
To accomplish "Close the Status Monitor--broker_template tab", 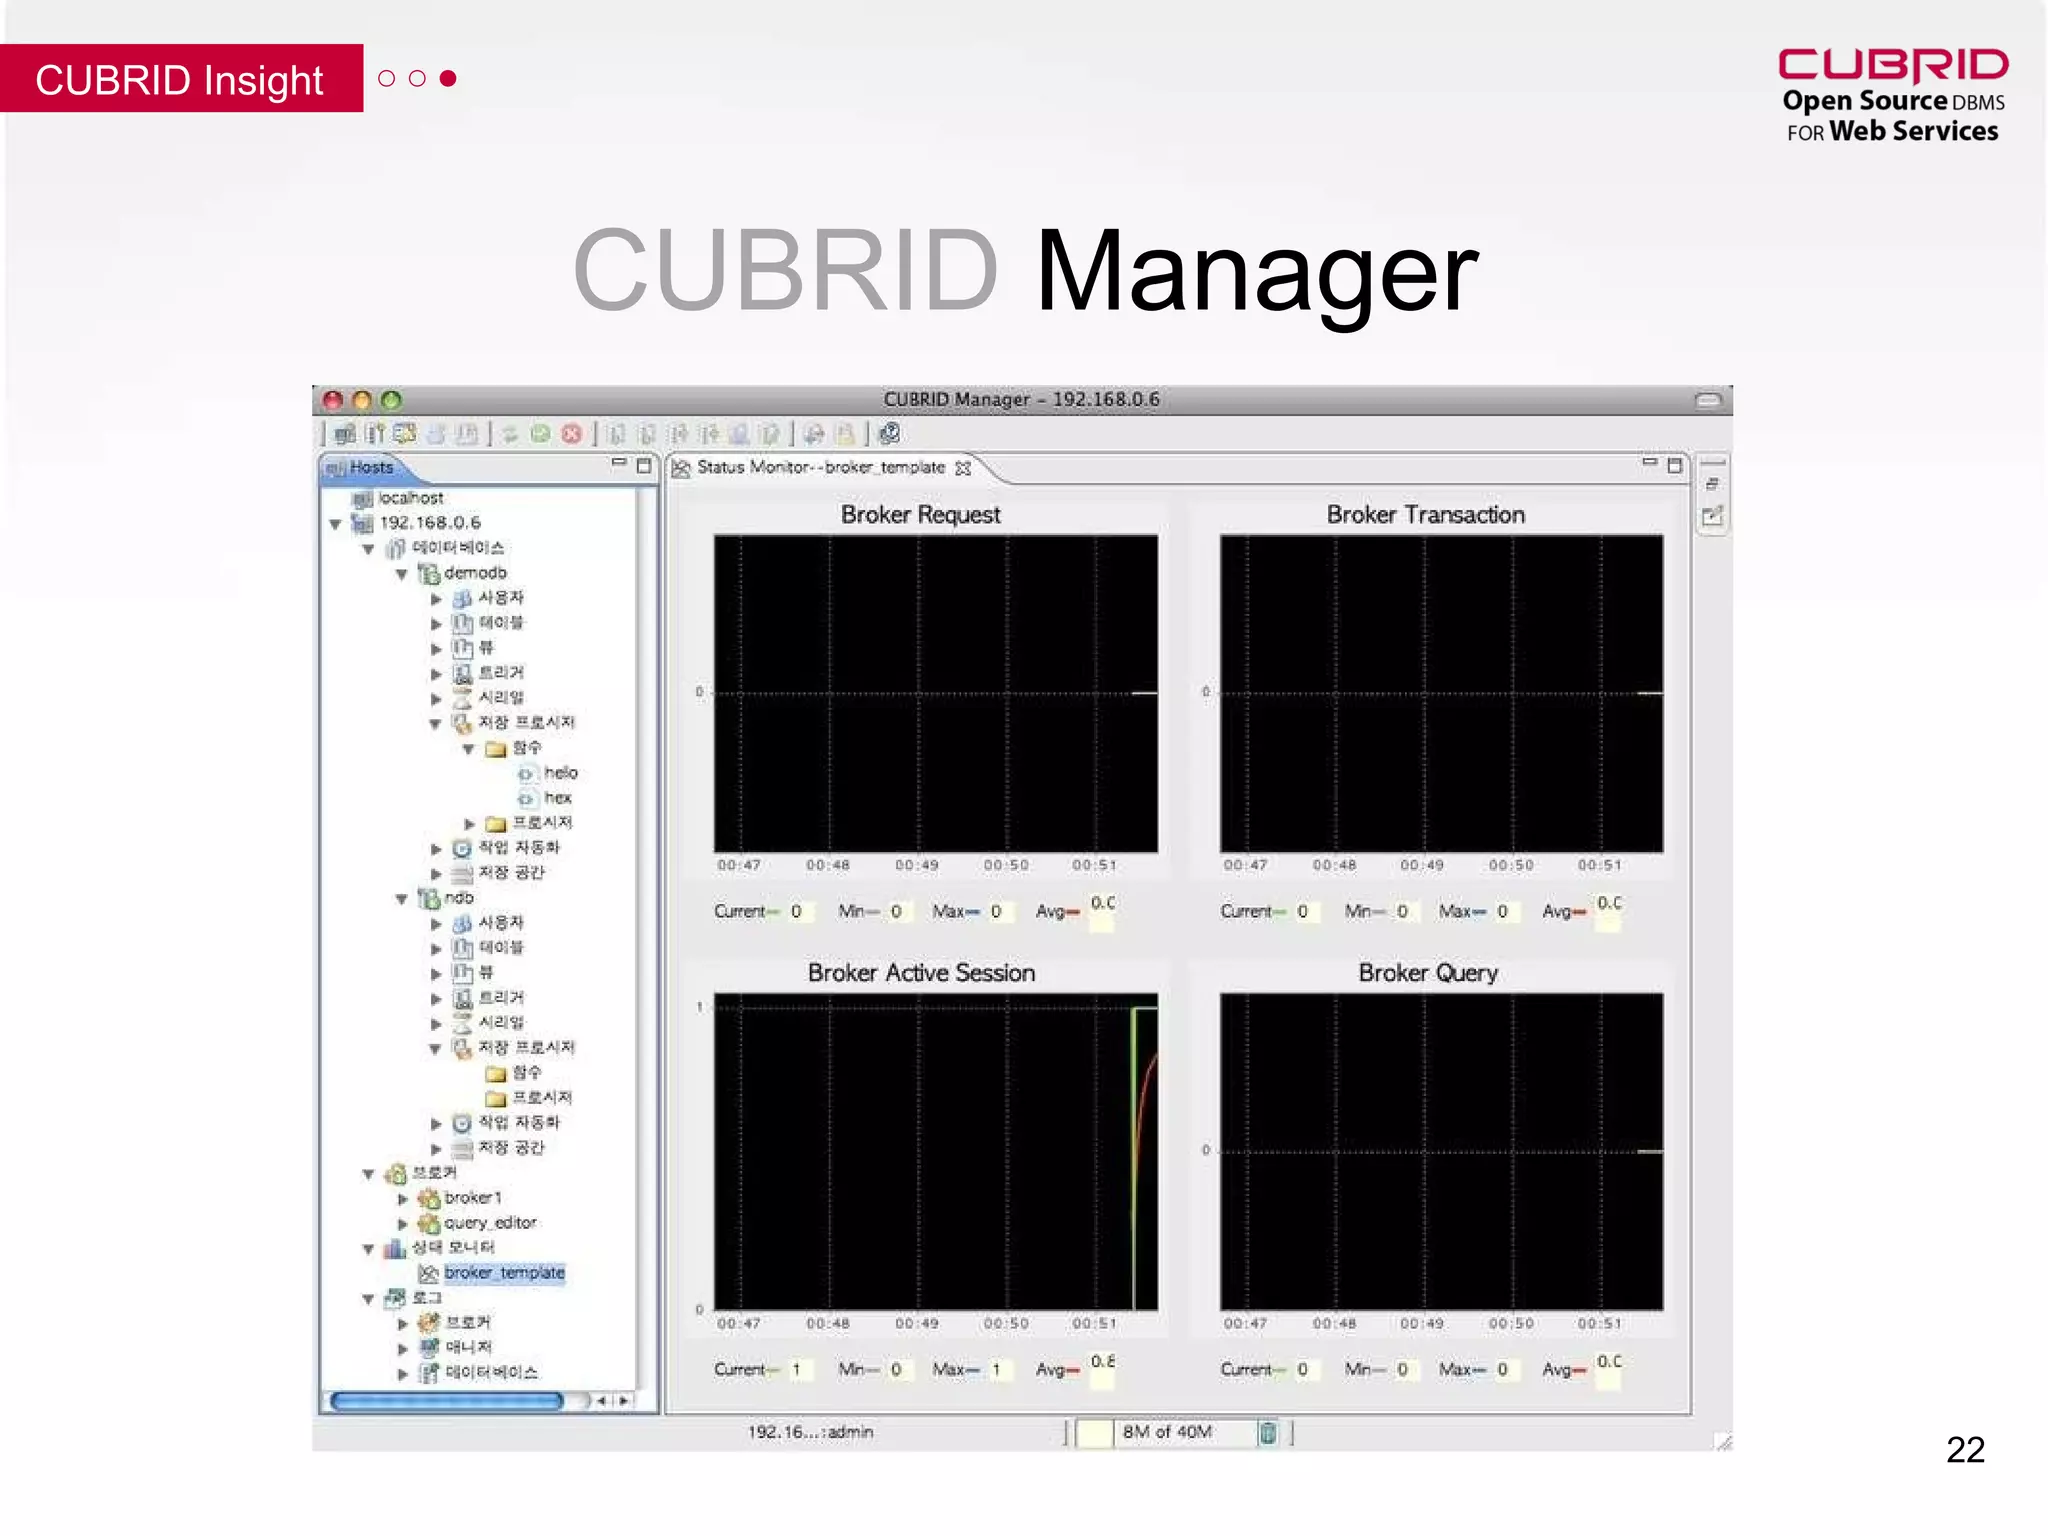I will pyautogui.click(x=963, y=468).
